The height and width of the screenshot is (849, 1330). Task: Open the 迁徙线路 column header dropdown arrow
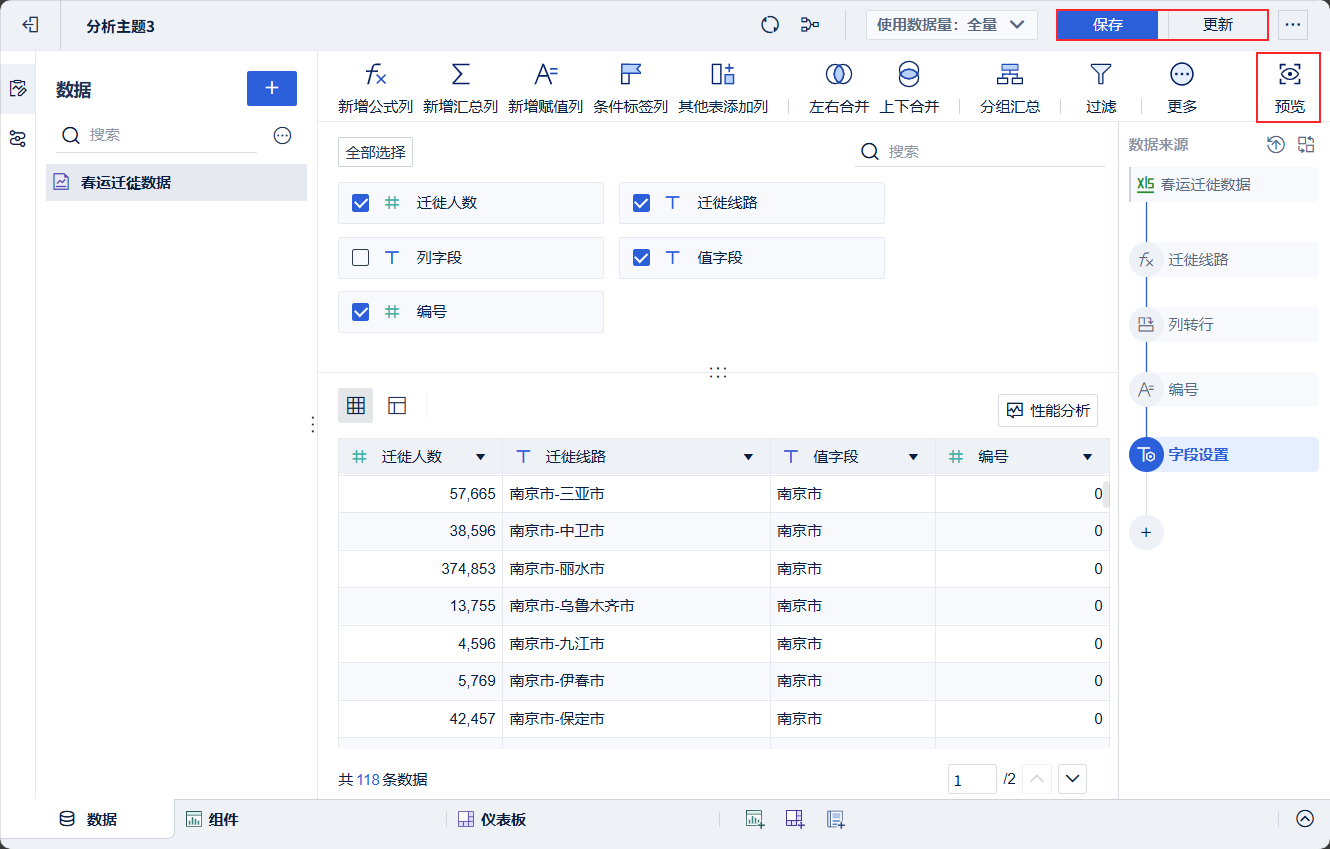748,457
